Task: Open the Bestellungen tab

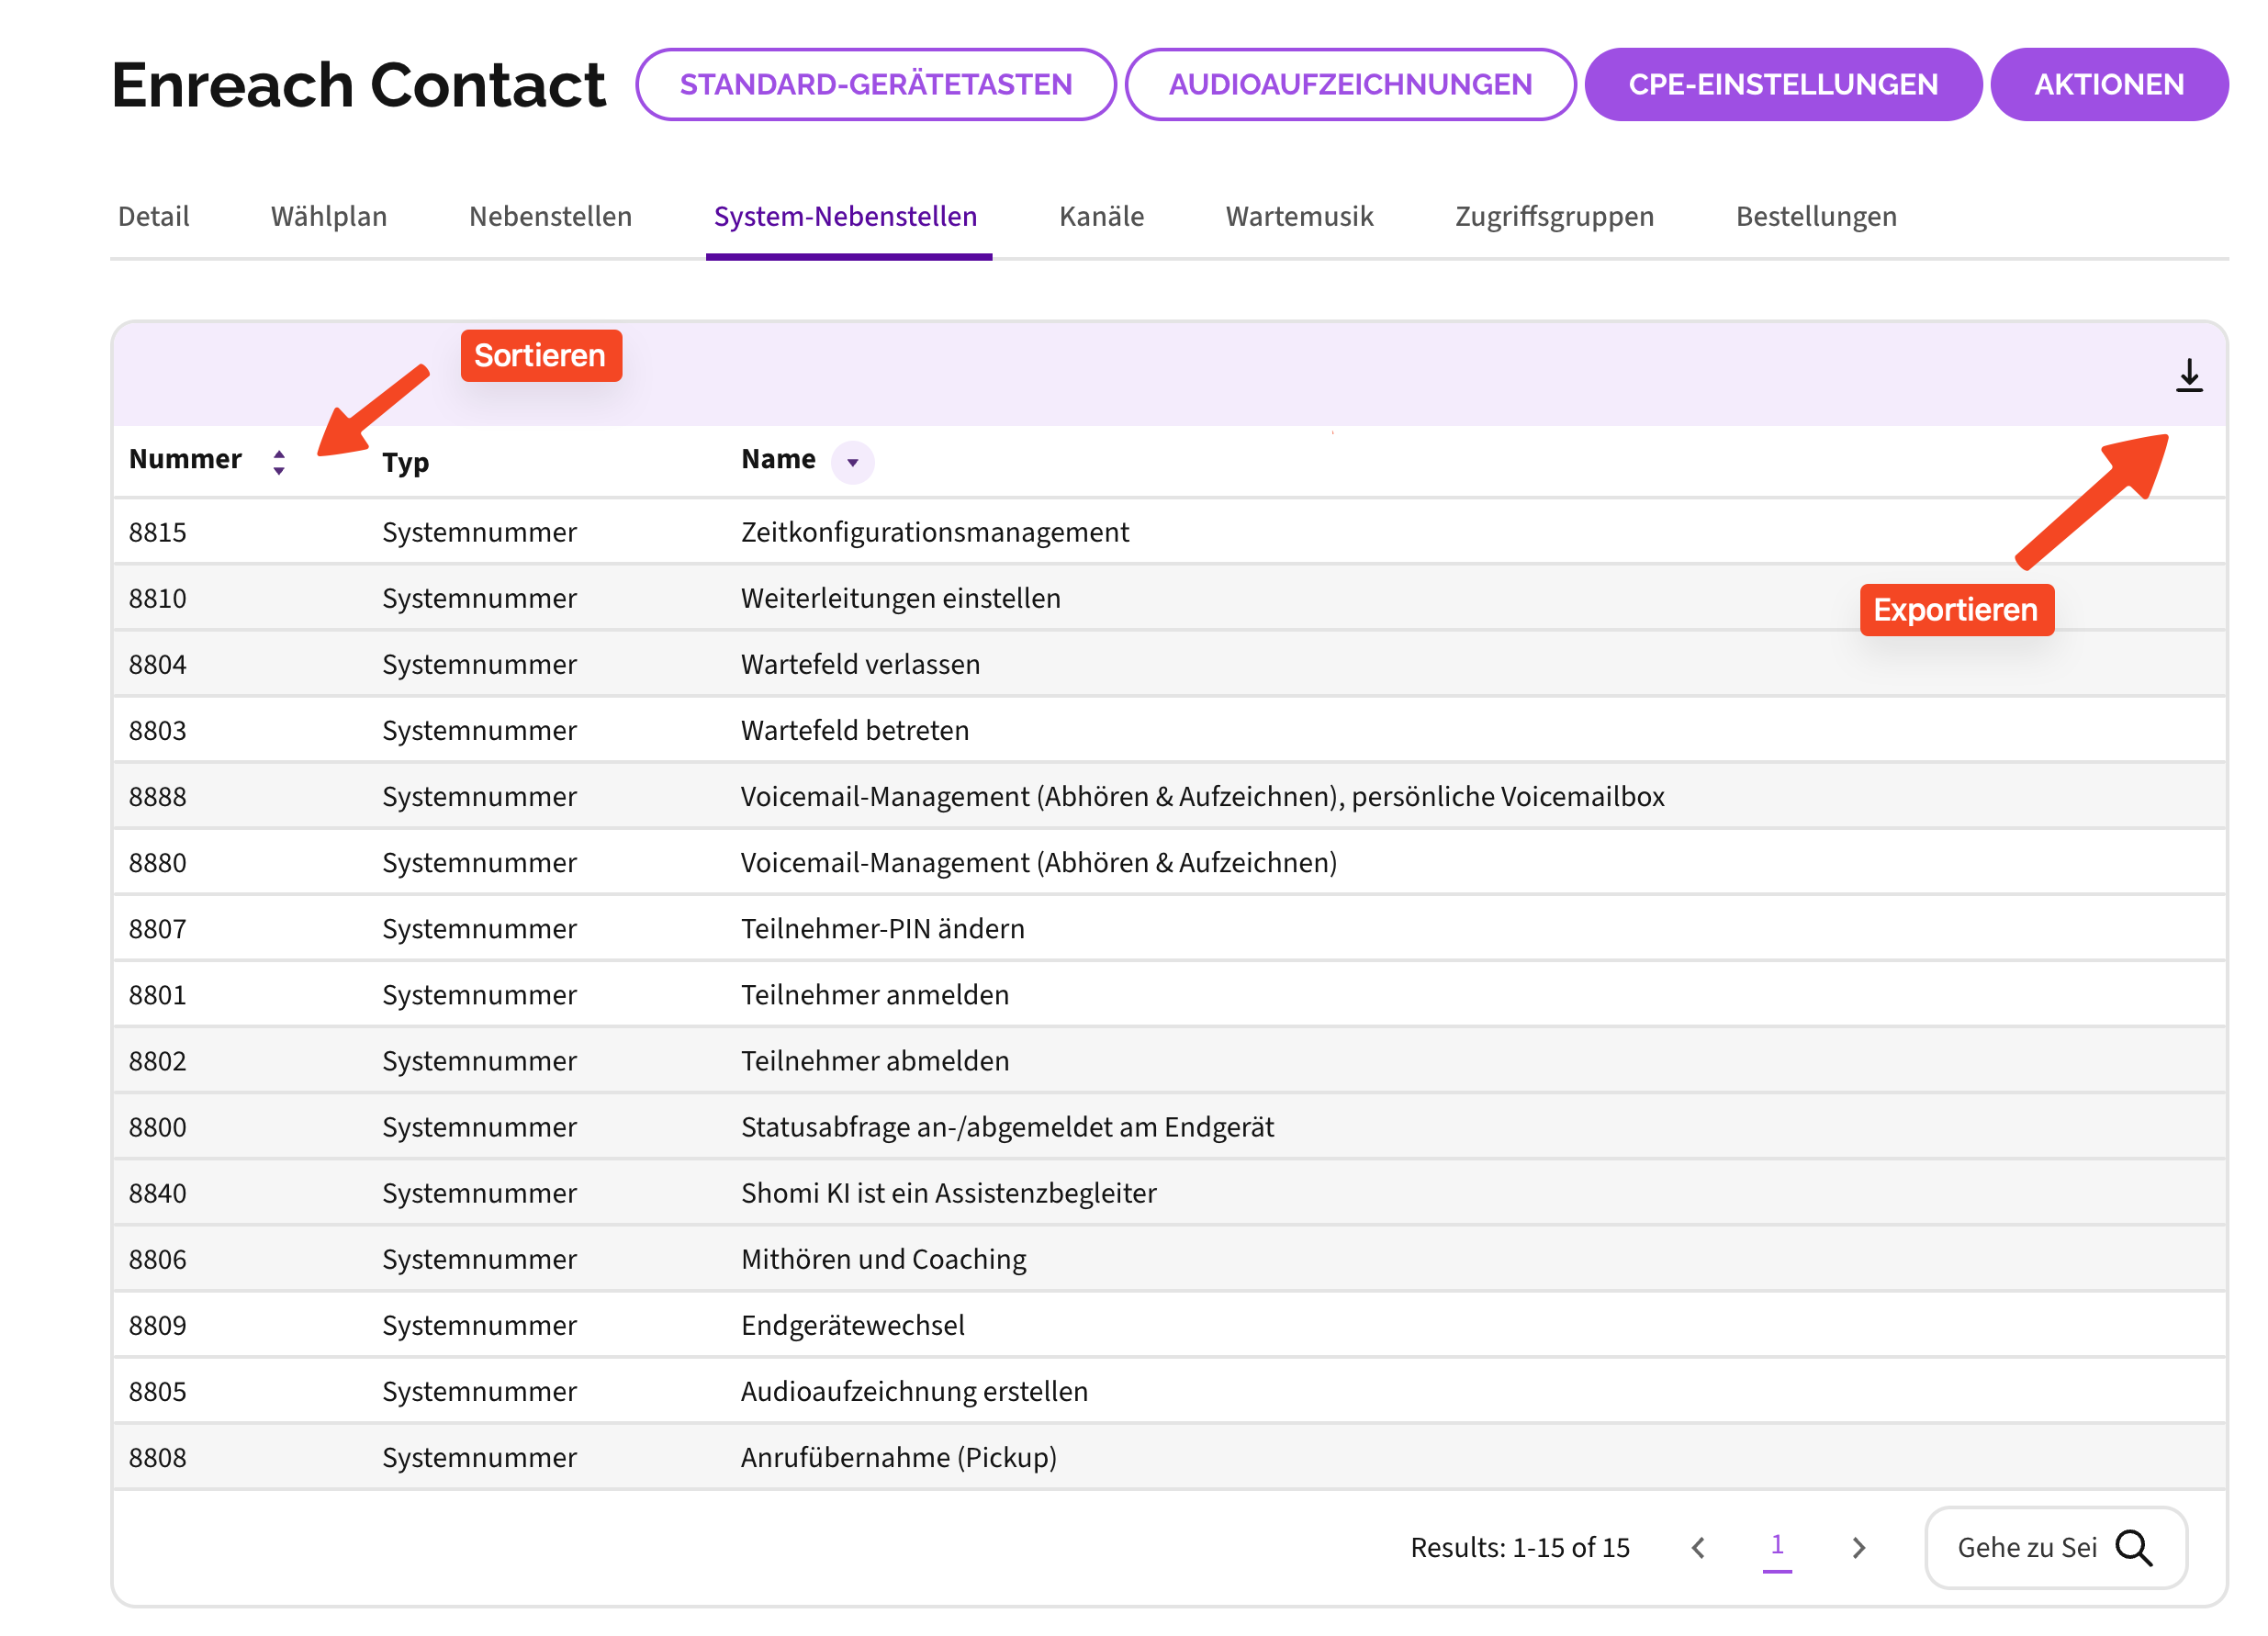Action: click(1815, 217)
